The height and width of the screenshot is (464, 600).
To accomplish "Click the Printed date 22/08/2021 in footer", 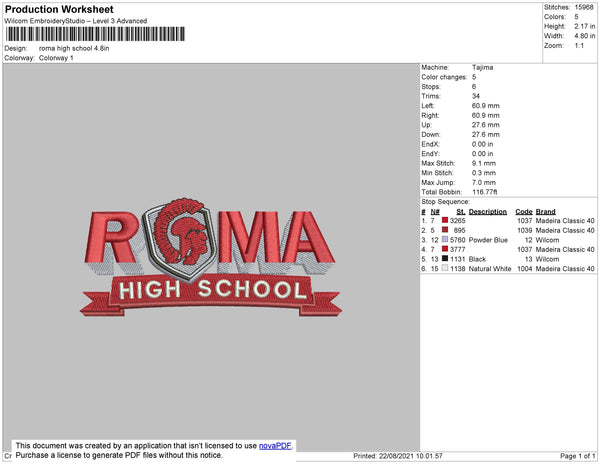I will (x=398, y=456).
